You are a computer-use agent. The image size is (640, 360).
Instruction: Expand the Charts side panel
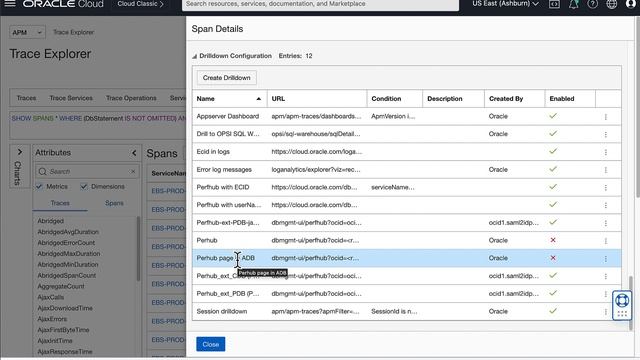[x=20, y=152]
